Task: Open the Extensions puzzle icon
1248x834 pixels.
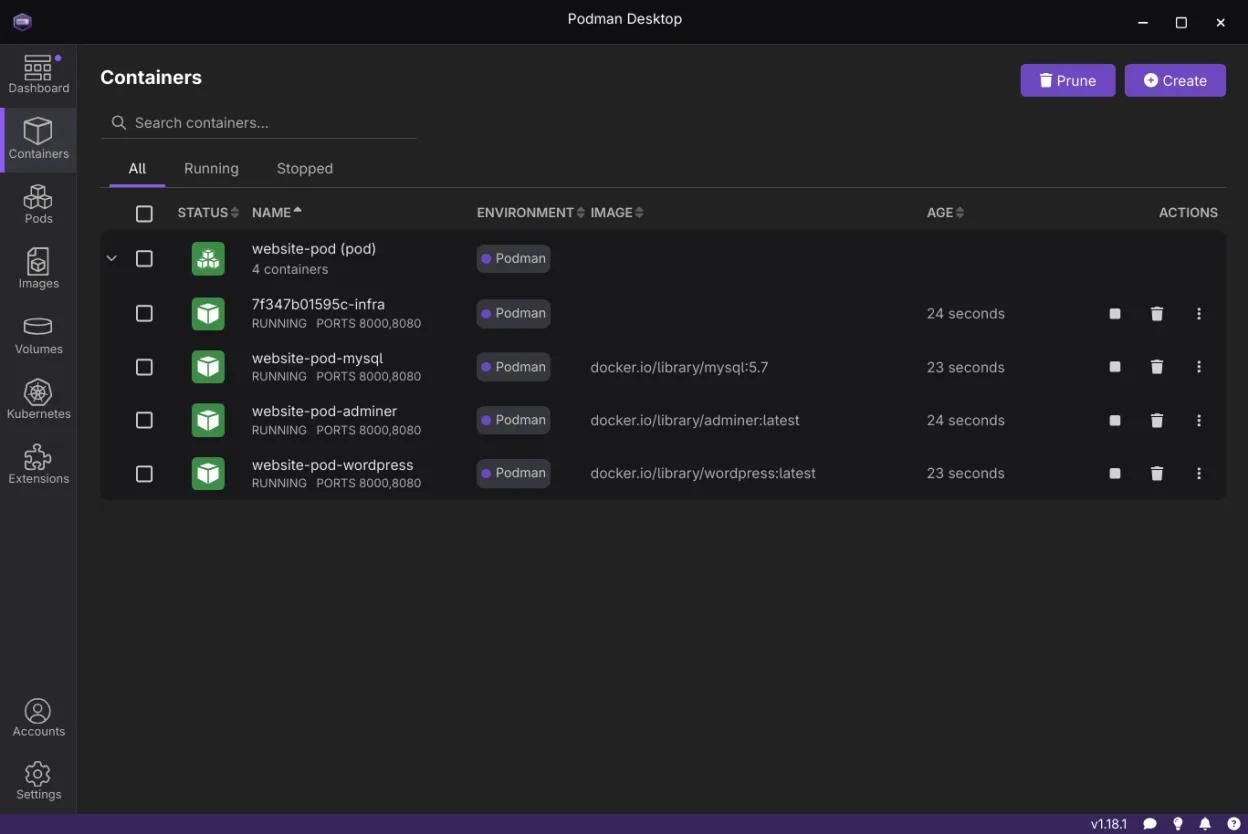Action: click(38, 465)
